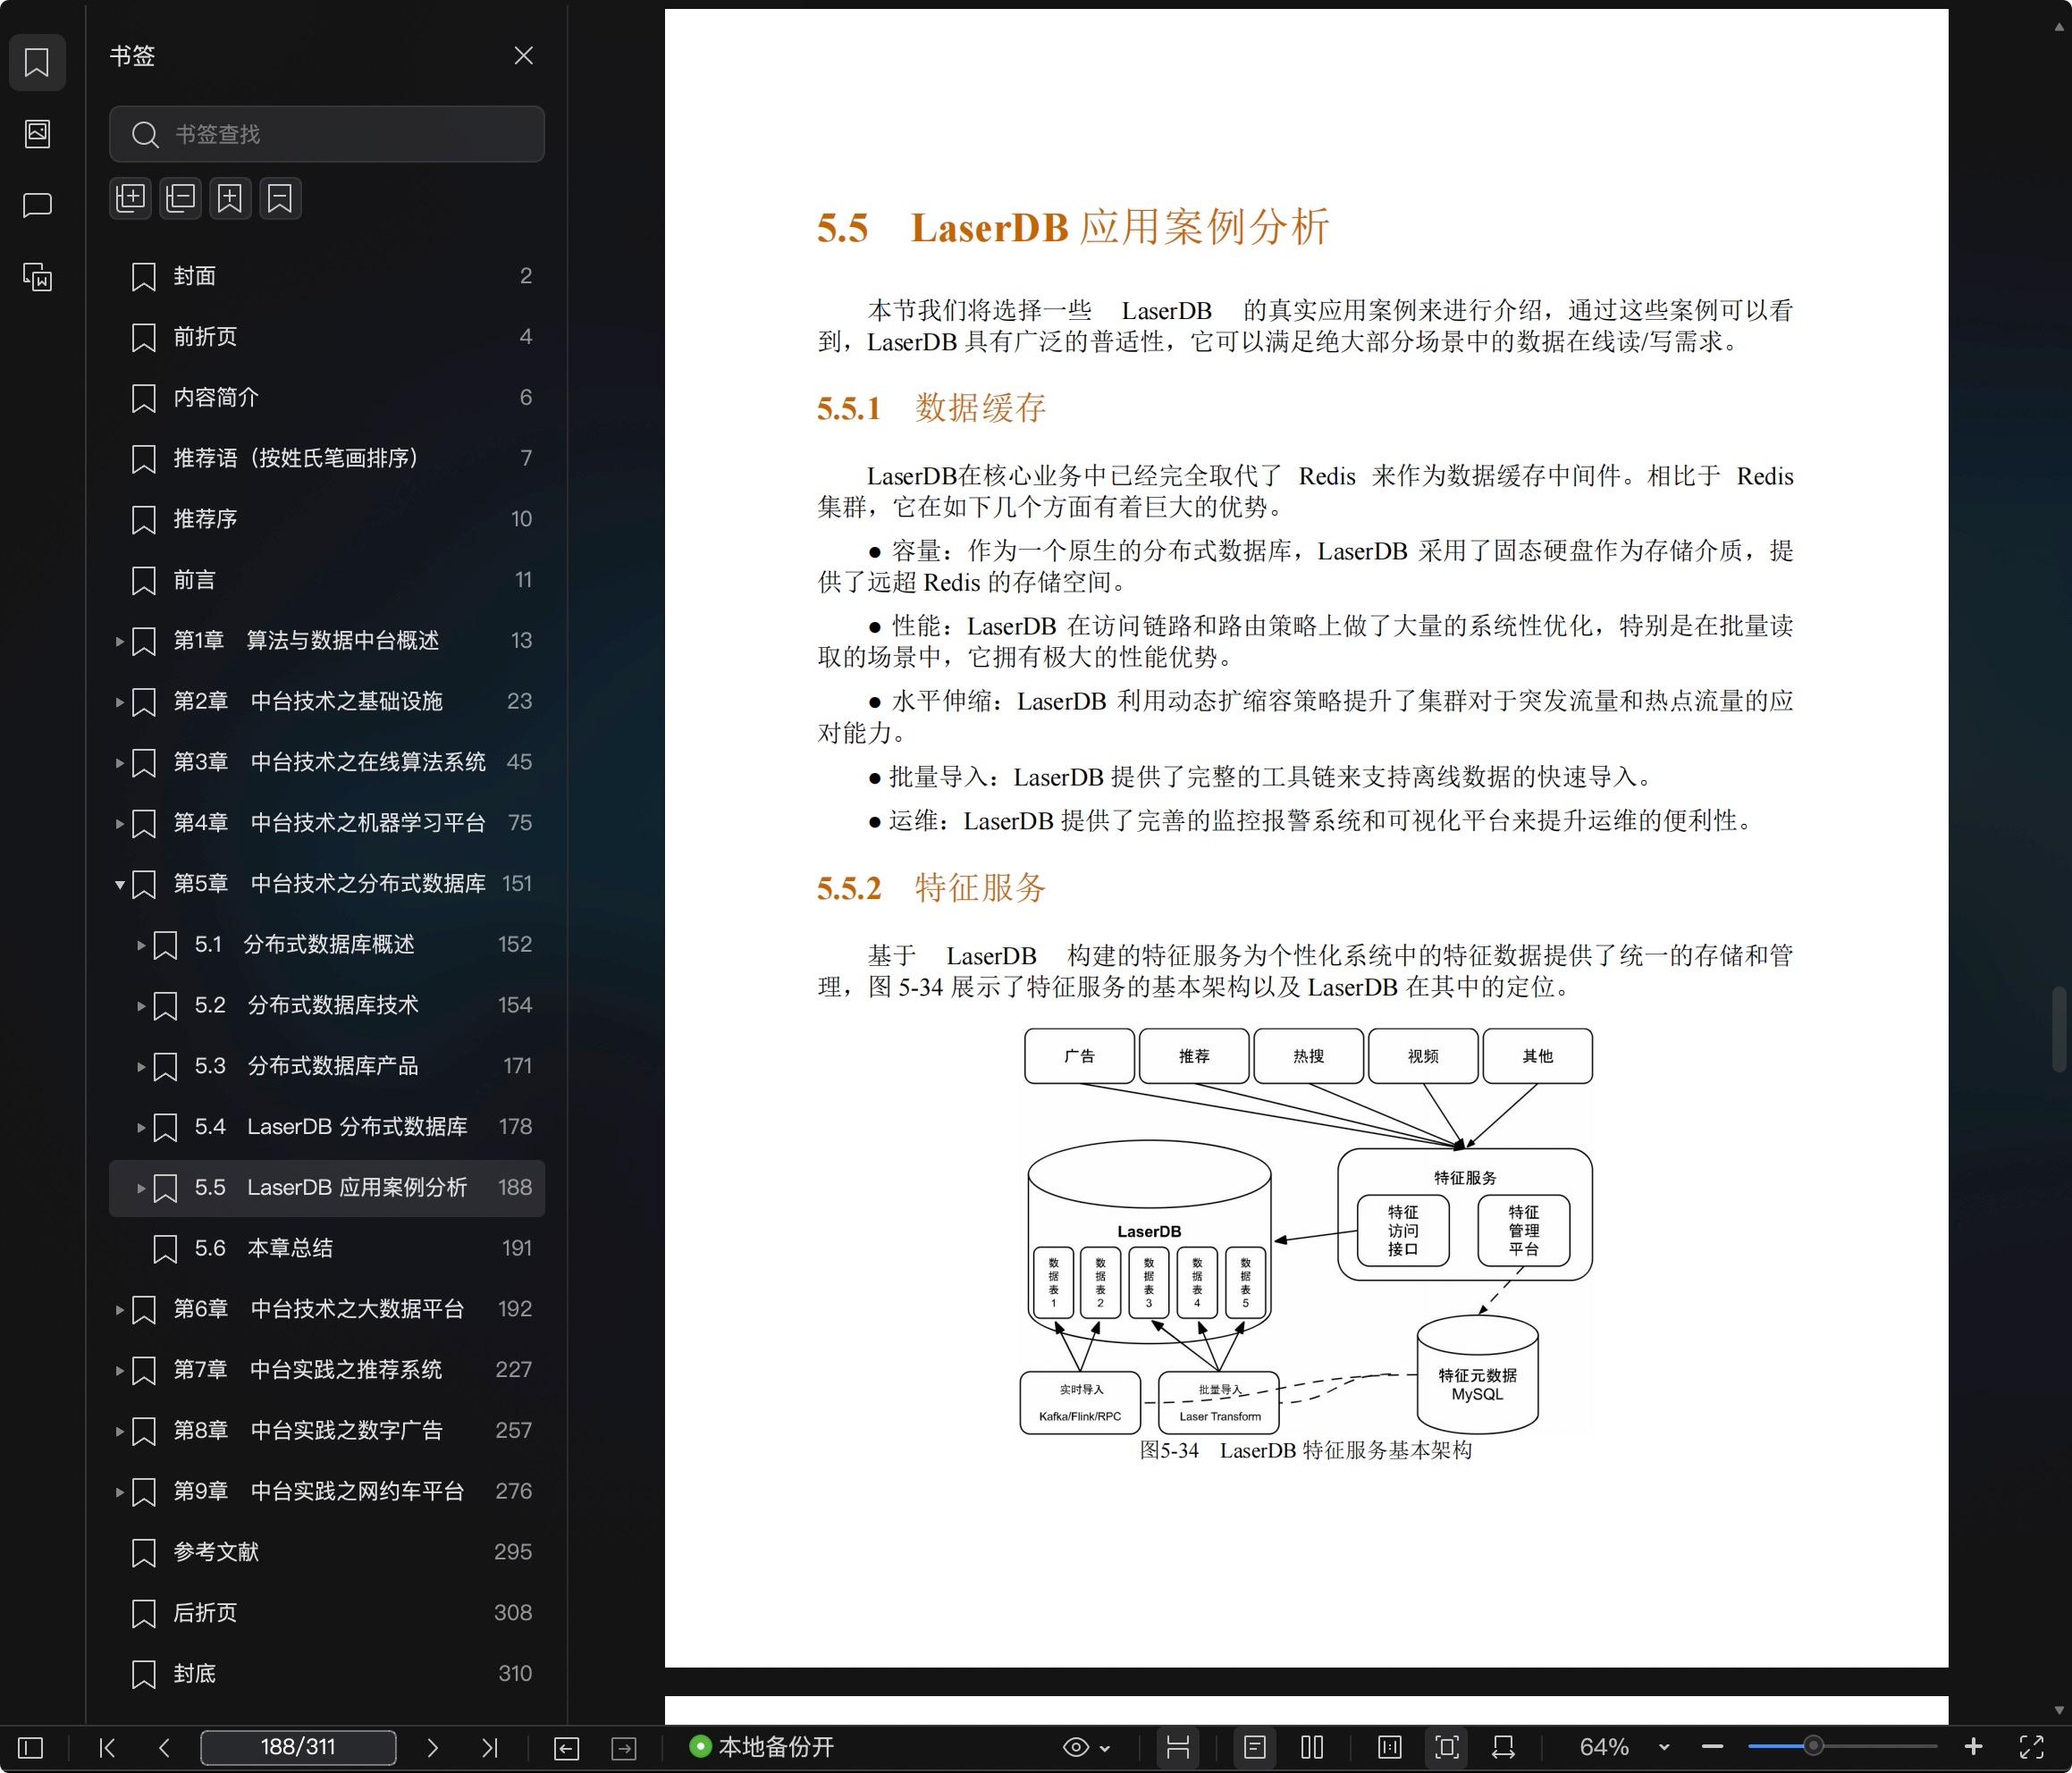The image size is (2072, 1773).
Task: Rotate the document view icon
Action: [1503, 1747]
